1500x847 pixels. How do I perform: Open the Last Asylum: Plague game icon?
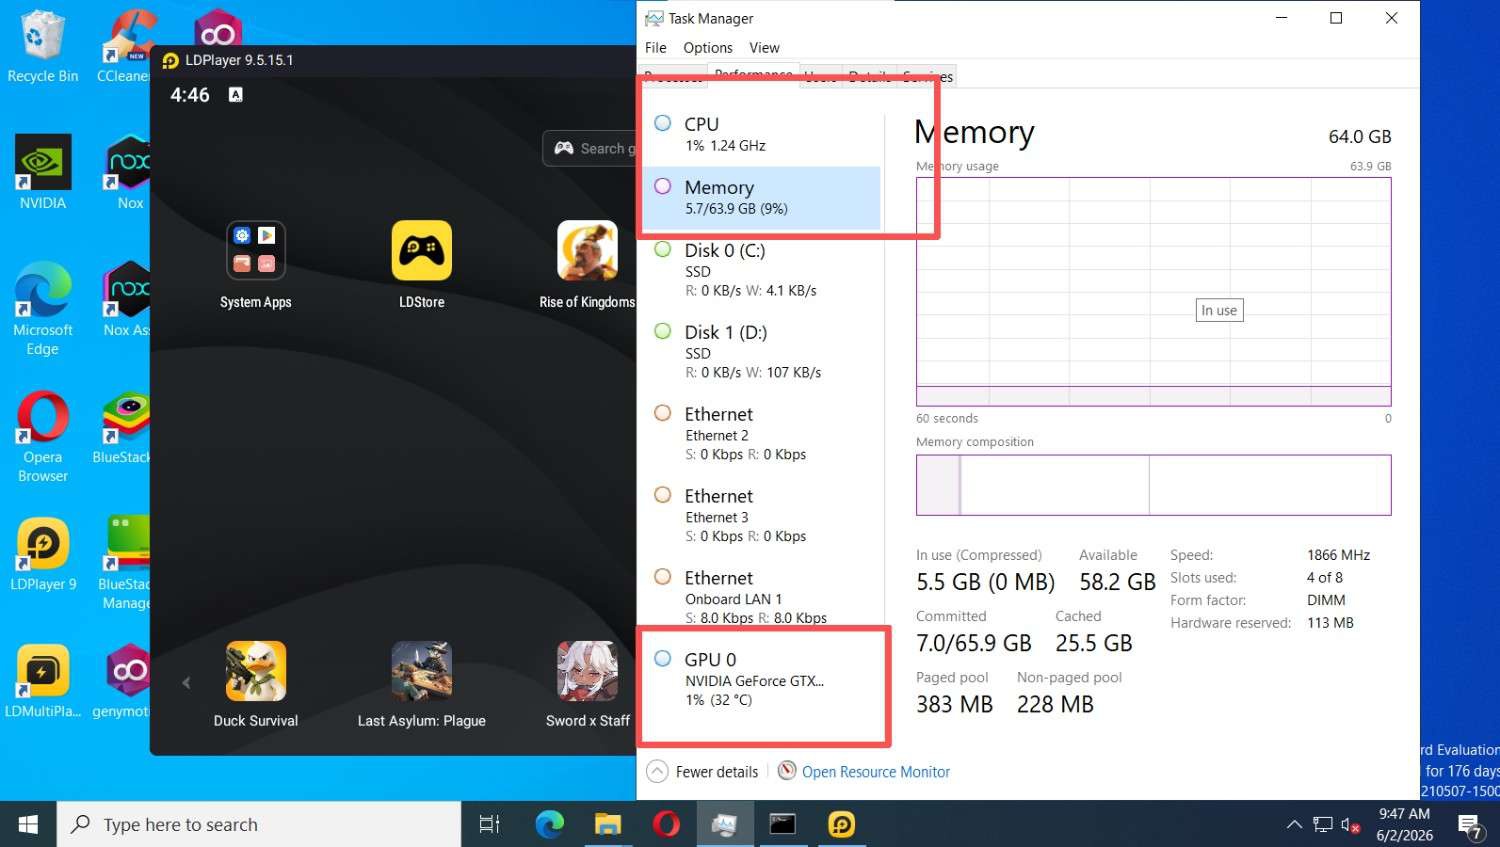(x=421, y=671)
